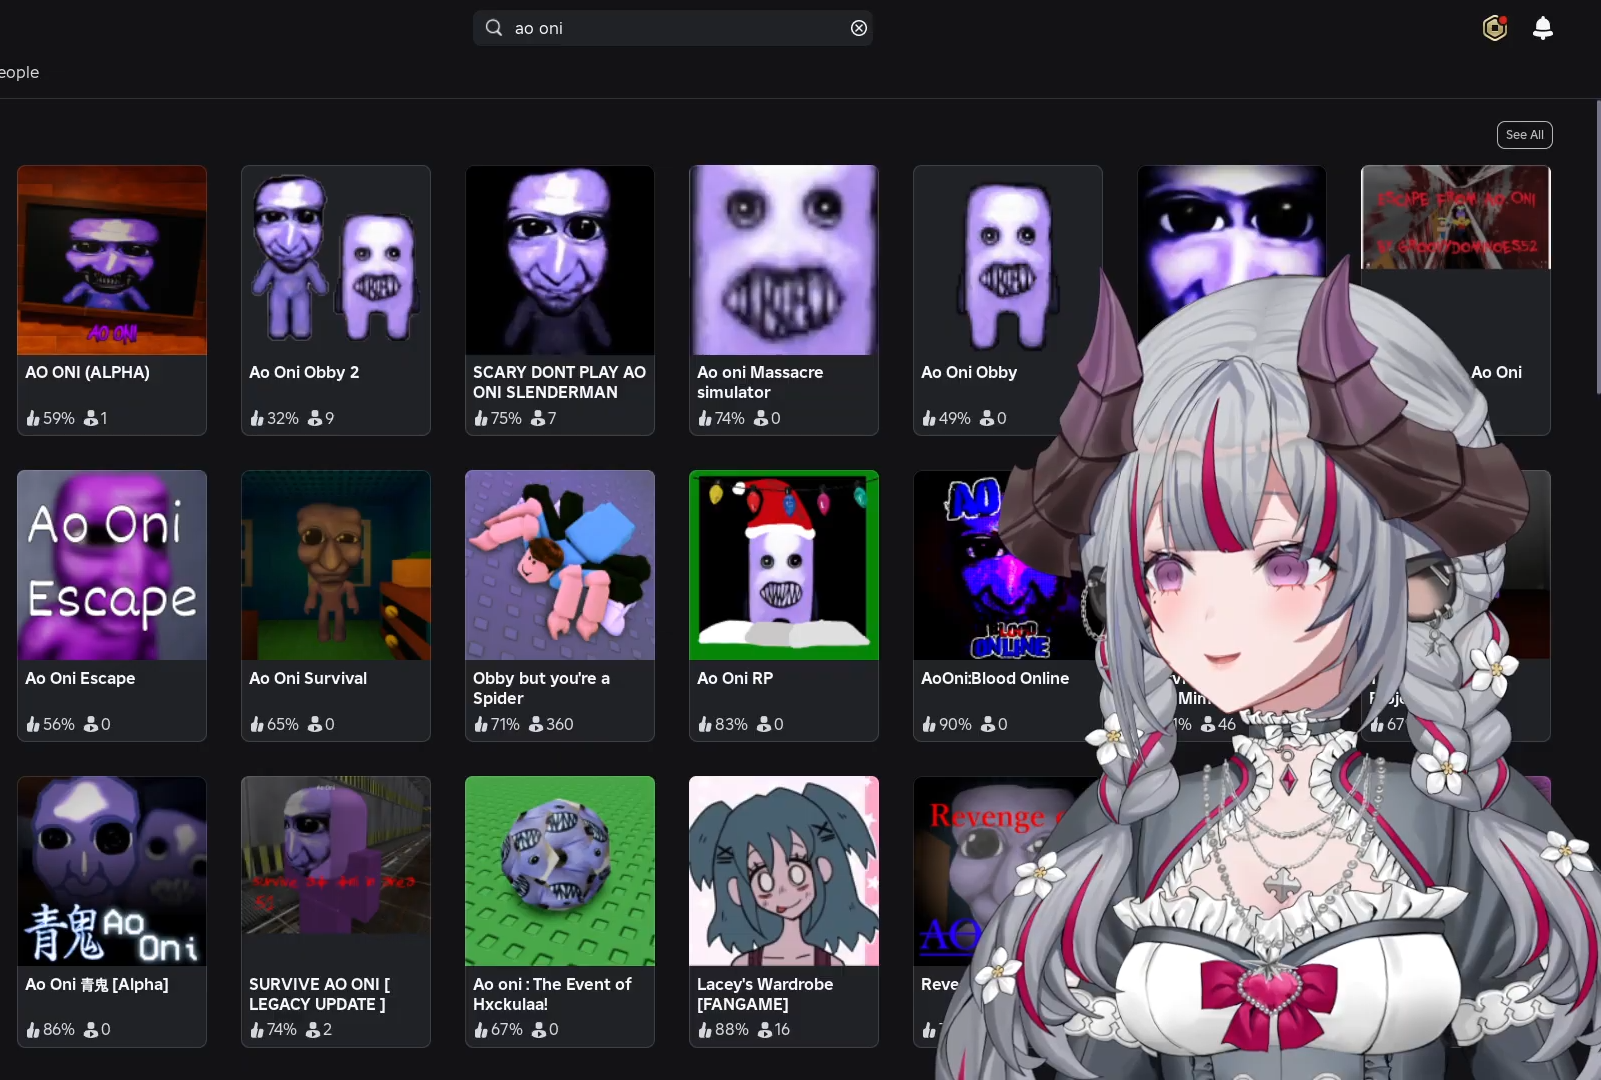Open the red 'Escape from Ao Oni' thumbnail
1601x1080 pixels.
[1456, 218]
